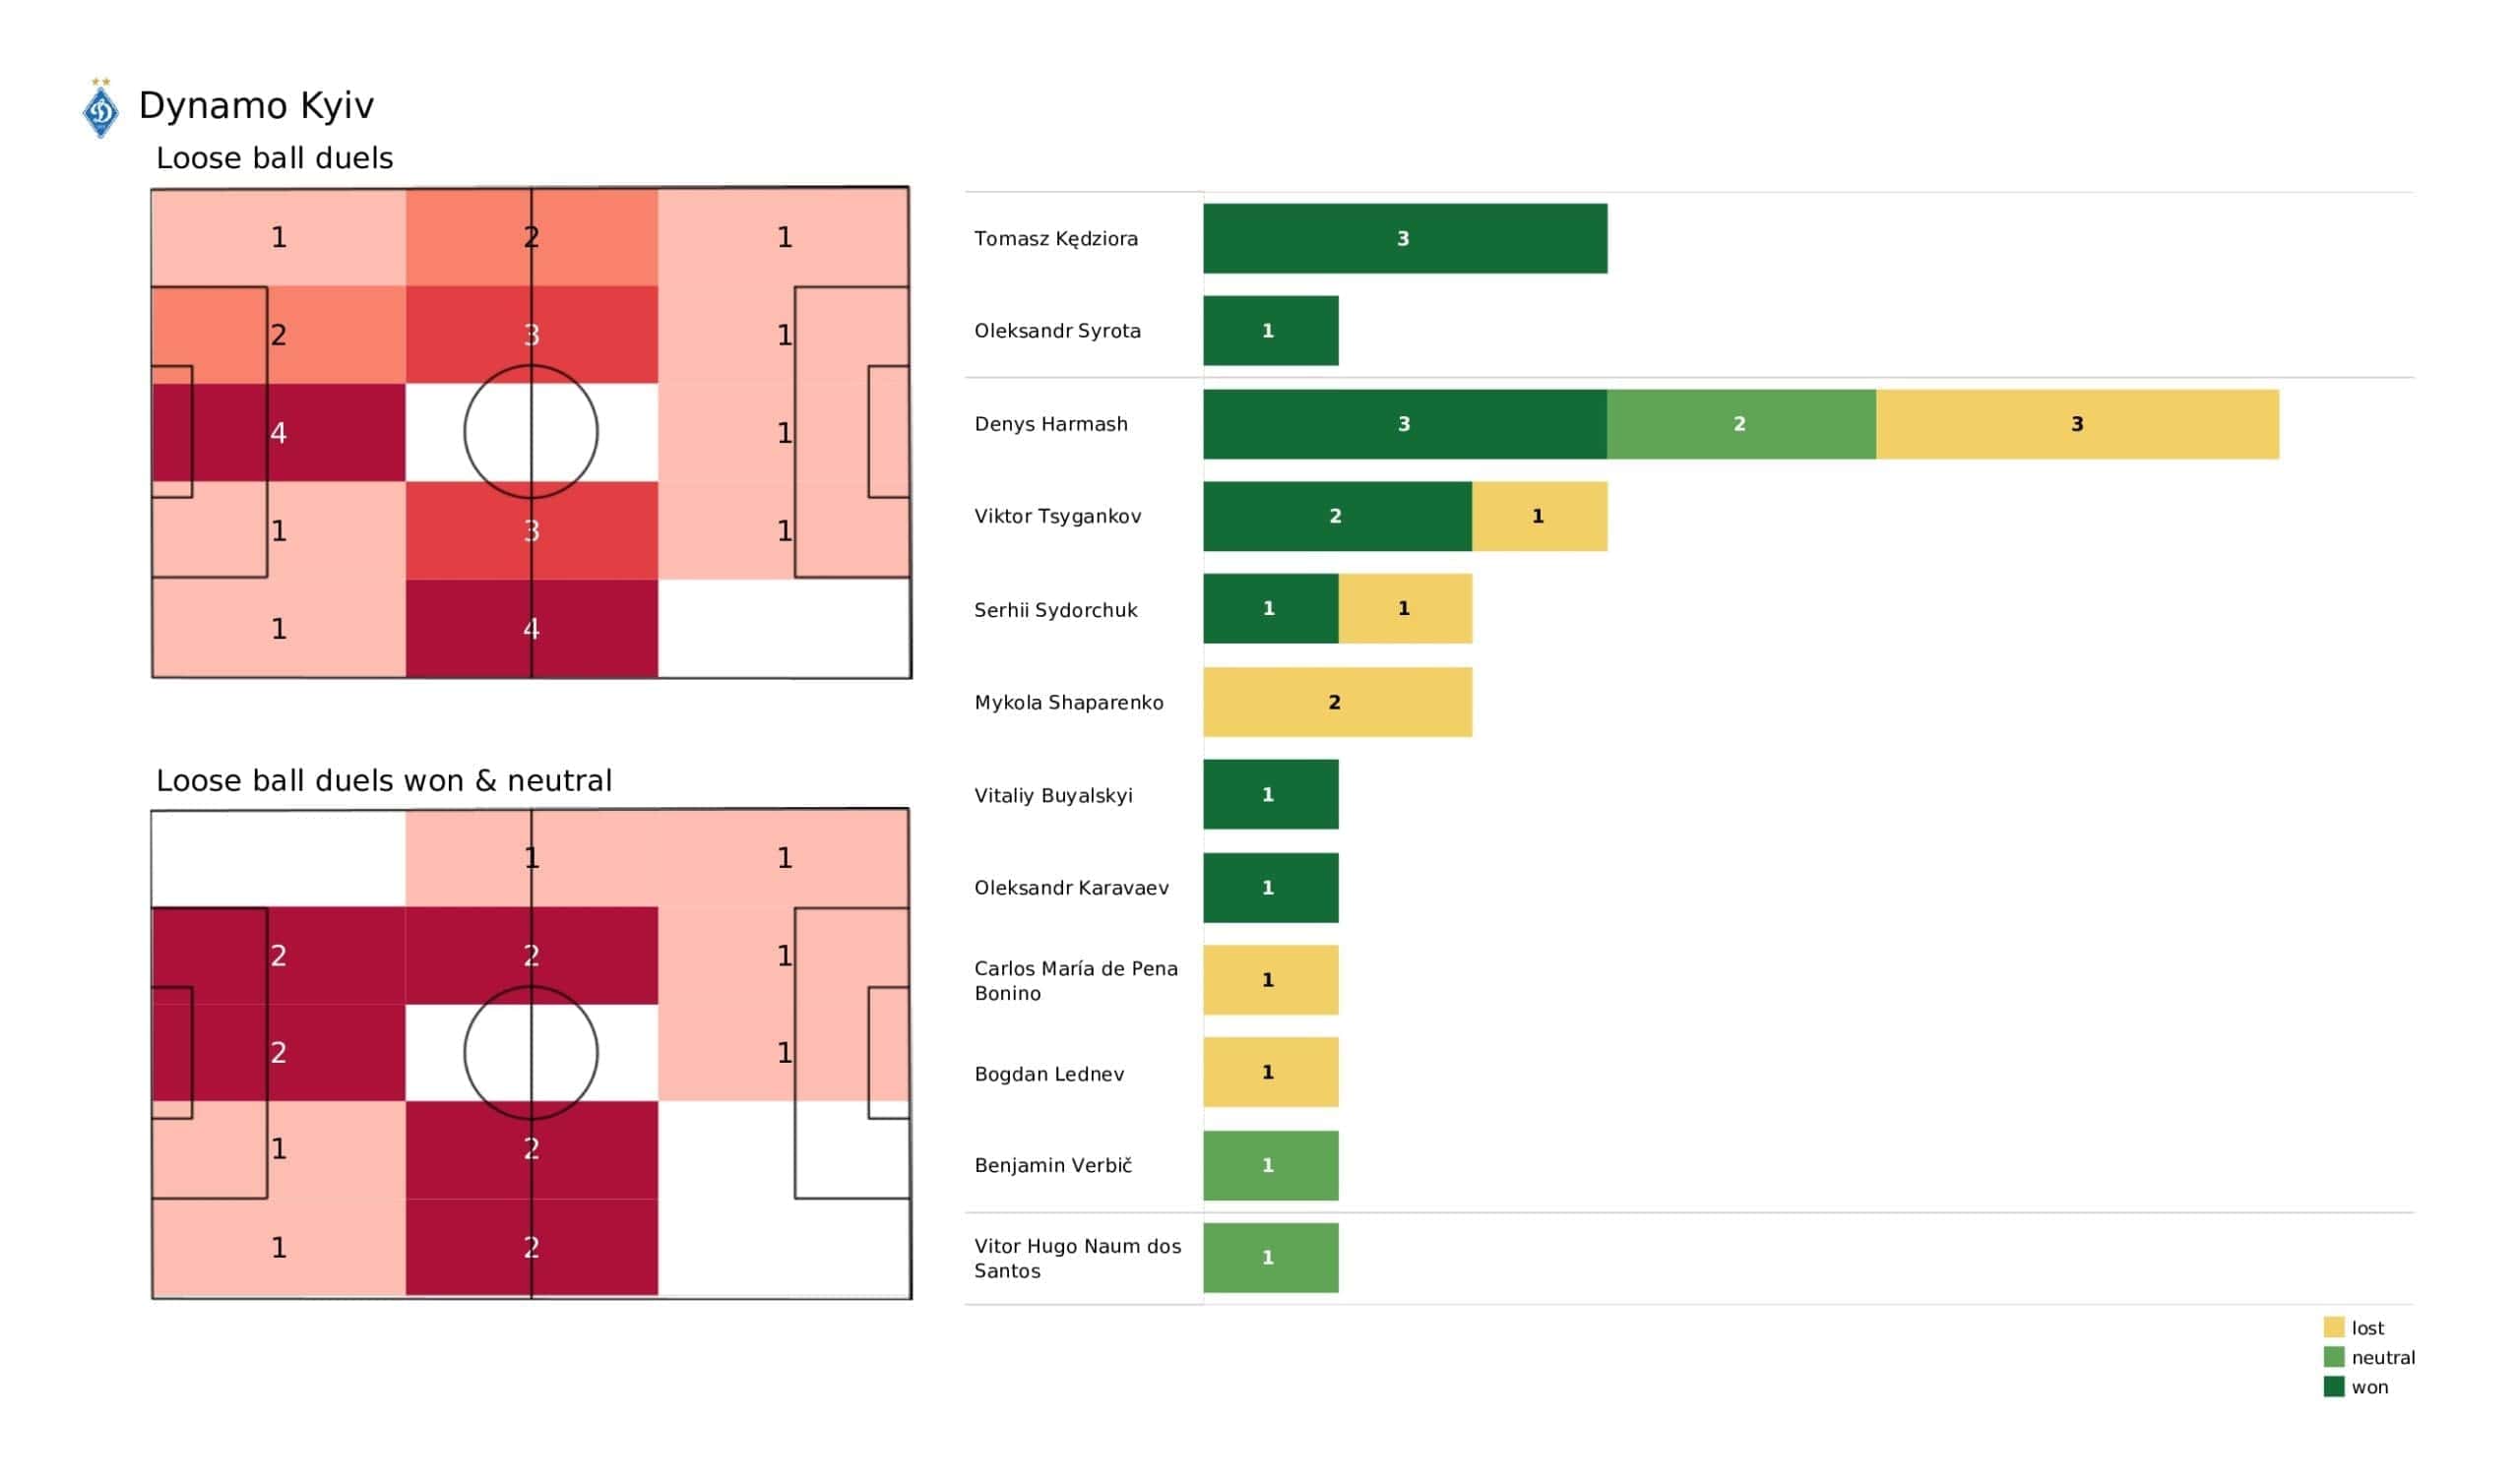The height and width of the screenshot is (1480, 2520).
Task: Click the Bogdan Lednev player name
Action: [x=1049, y=1074]
